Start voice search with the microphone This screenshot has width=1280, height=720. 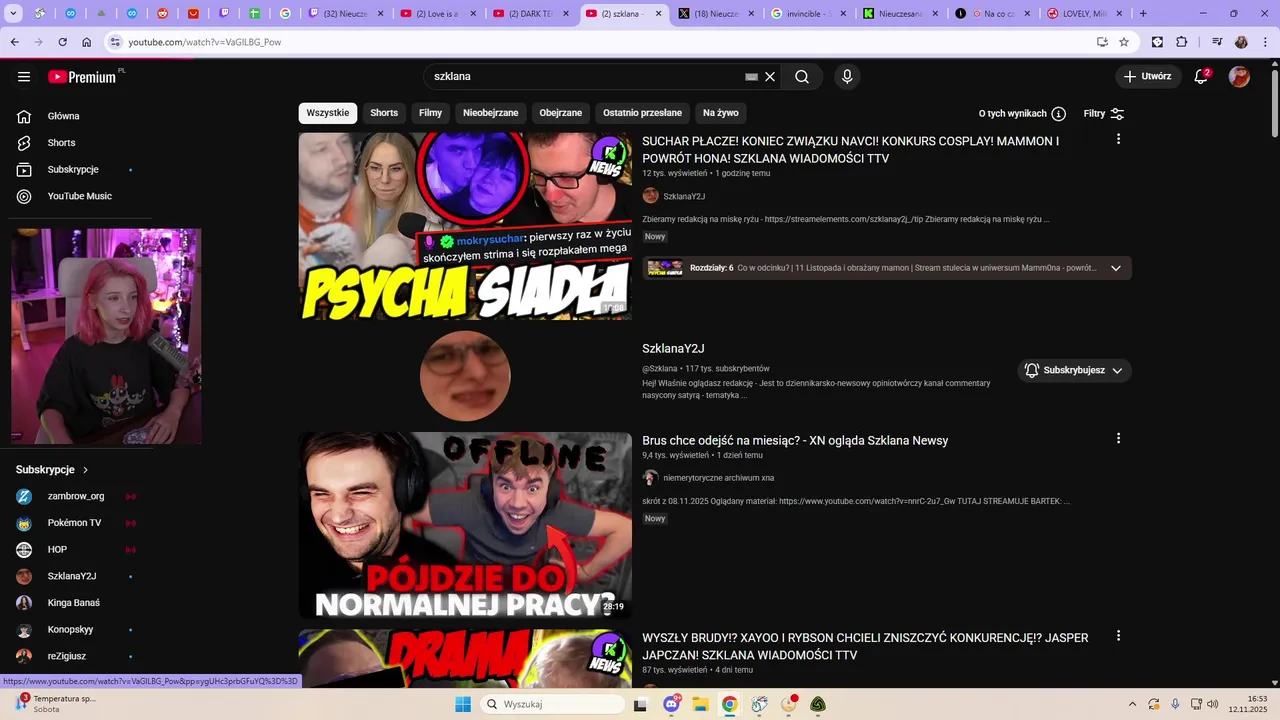point(847,77)
